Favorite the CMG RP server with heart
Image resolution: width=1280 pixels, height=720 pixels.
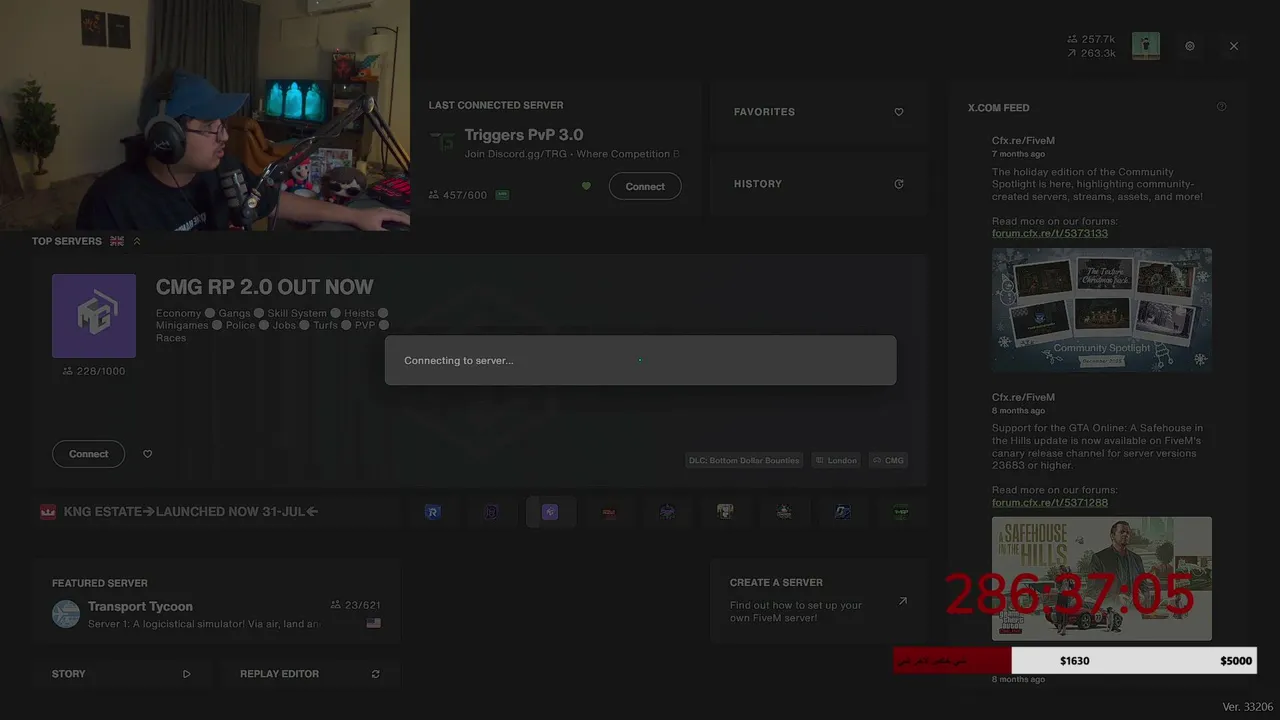(148, 454)
